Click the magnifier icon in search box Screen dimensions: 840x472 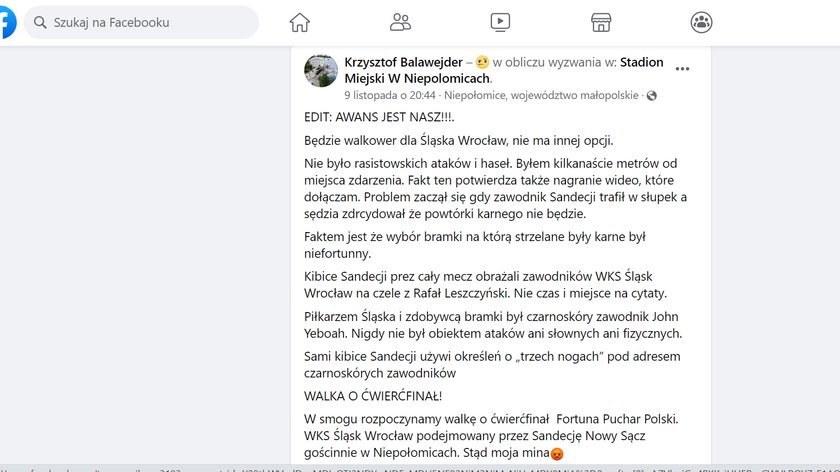[x=40, y=22]
